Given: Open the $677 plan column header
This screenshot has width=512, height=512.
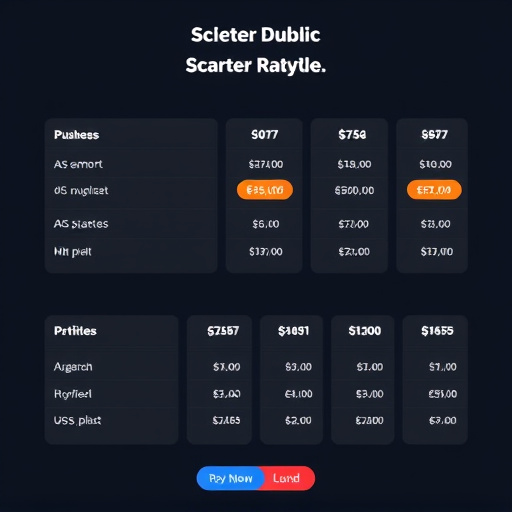Looking at the screenshot, I should [x=434, y=135].
